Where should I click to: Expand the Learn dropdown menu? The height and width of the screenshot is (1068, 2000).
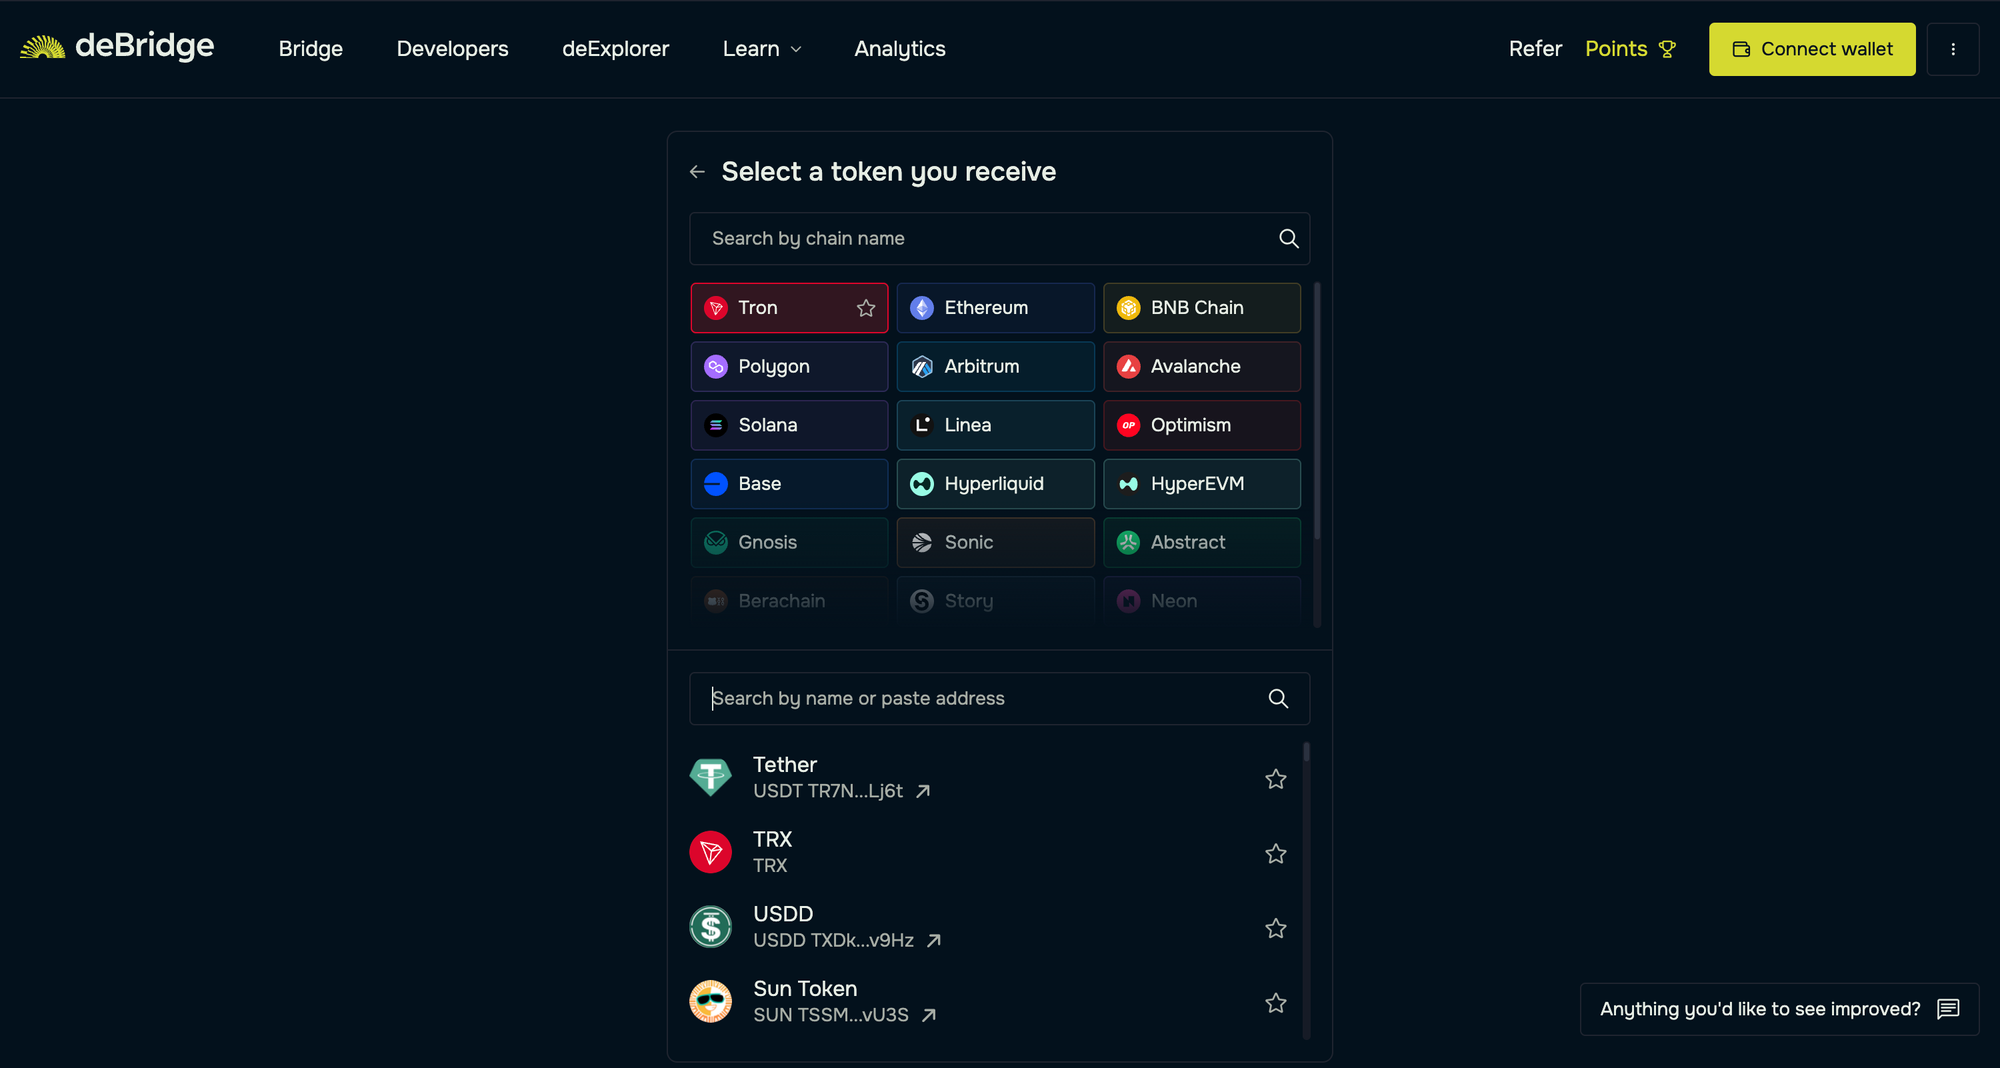coord(762,49)
